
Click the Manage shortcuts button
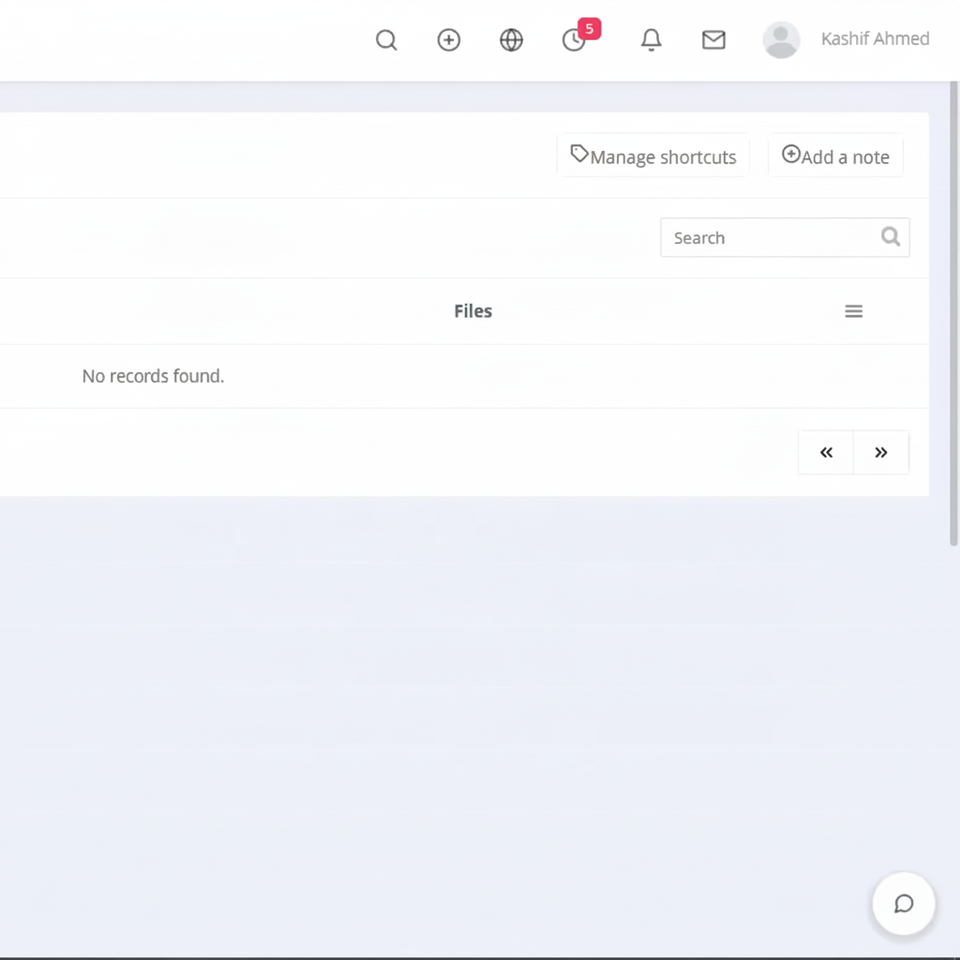[x=653, y=156]
